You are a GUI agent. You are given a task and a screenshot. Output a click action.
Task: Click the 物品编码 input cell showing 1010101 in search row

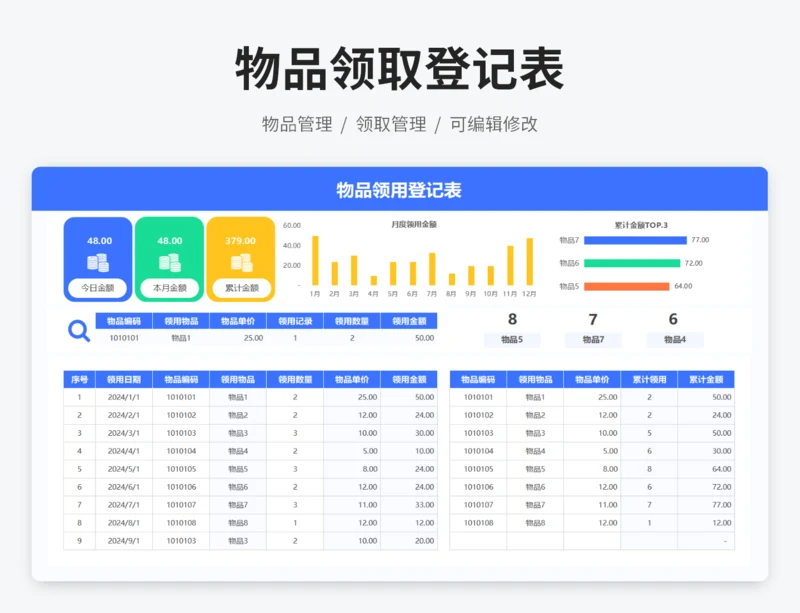pyautogui.click(x=124, y=338)
